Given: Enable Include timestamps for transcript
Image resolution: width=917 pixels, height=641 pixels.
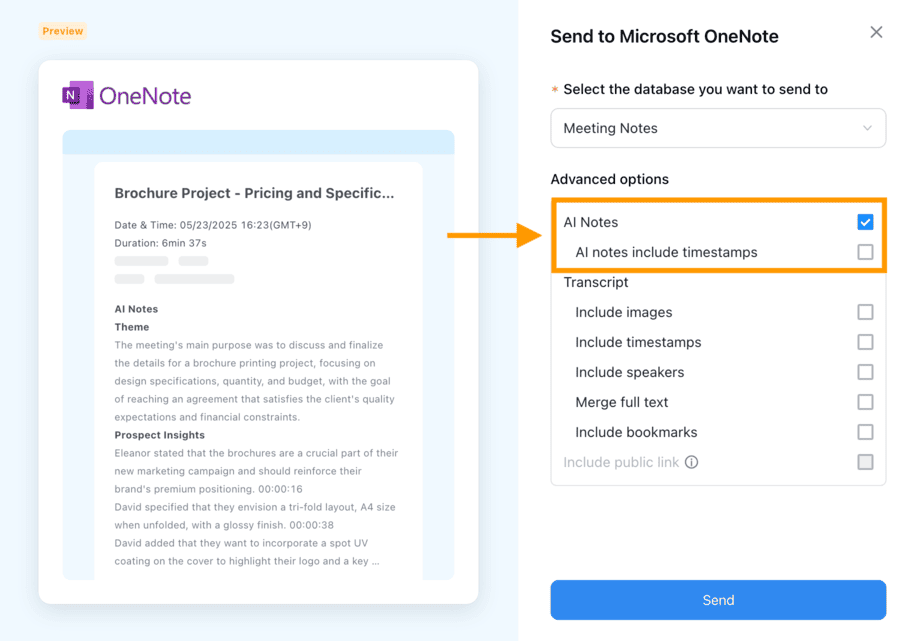Looking at the screenshot, I should coord(865,342).
